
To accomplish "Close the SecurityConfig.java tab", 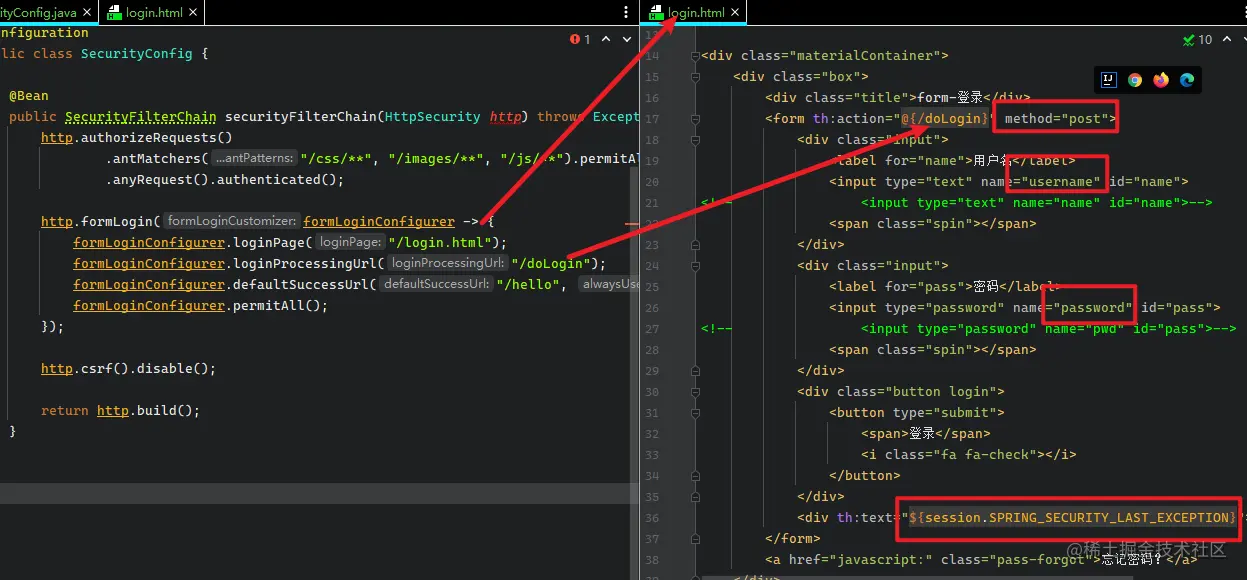I will coord(86,13).
